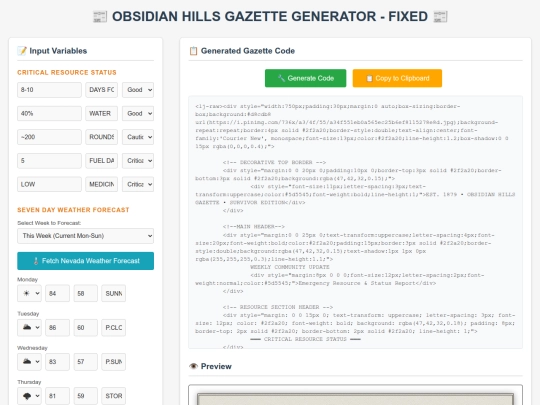Click the Select Week to Forecast label
Image resolution: width=540 pixels, height=405 pixels.
[x=49, y=223]
